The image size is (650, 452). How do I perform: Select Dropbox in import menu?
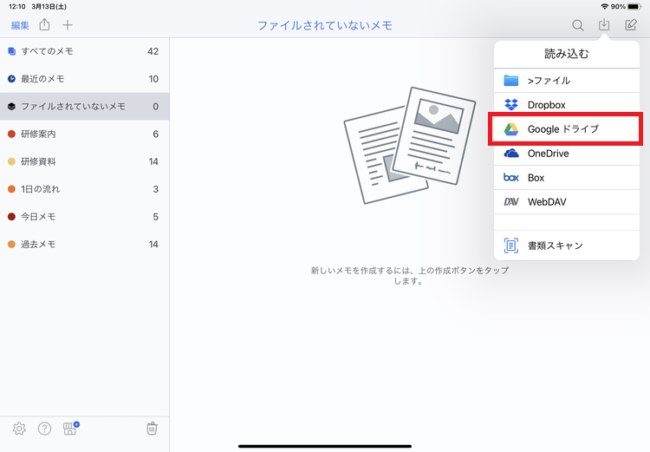(x=565, y=104)
